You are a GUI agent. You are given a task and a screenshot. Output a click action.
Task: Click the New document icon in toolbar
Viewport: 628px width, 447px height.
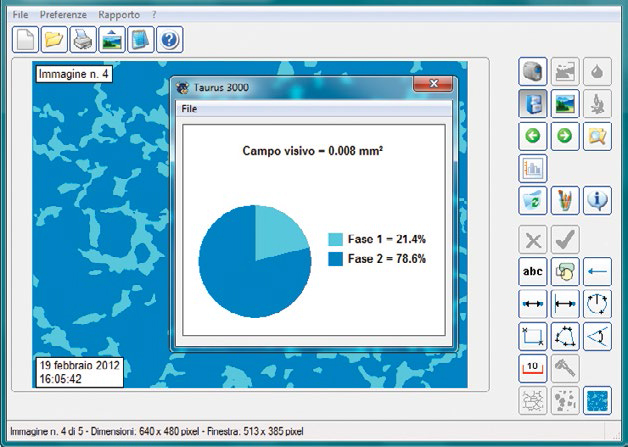(x=26, y=40)
